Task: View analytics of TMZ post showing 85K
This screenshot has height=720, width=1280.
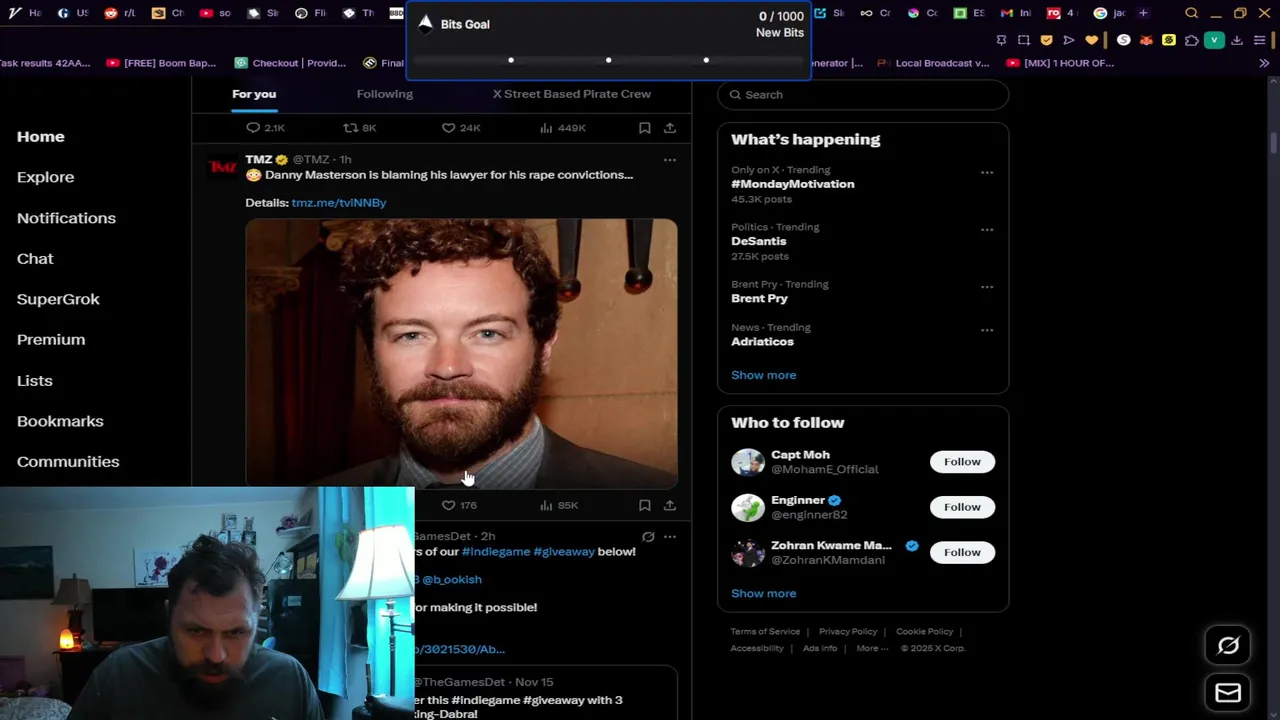Action: tap(558, 506)
